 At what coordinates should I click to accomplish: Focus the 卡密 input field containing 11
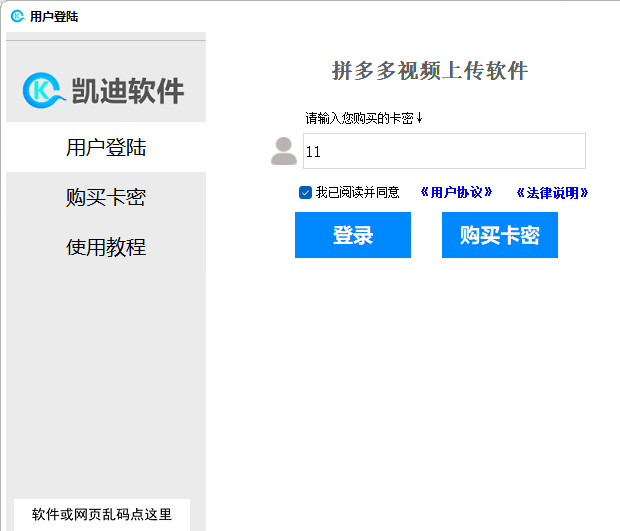pos(444,151)
